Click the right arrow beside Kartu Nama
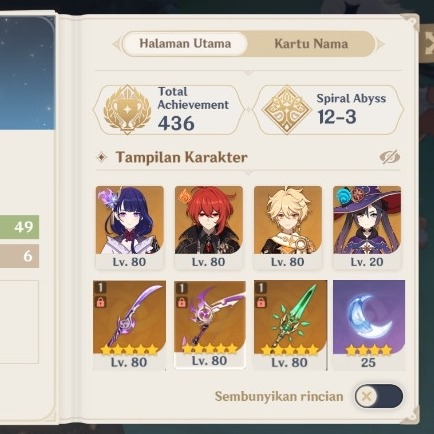Screen dimensions: 434x434 [380, 44]
